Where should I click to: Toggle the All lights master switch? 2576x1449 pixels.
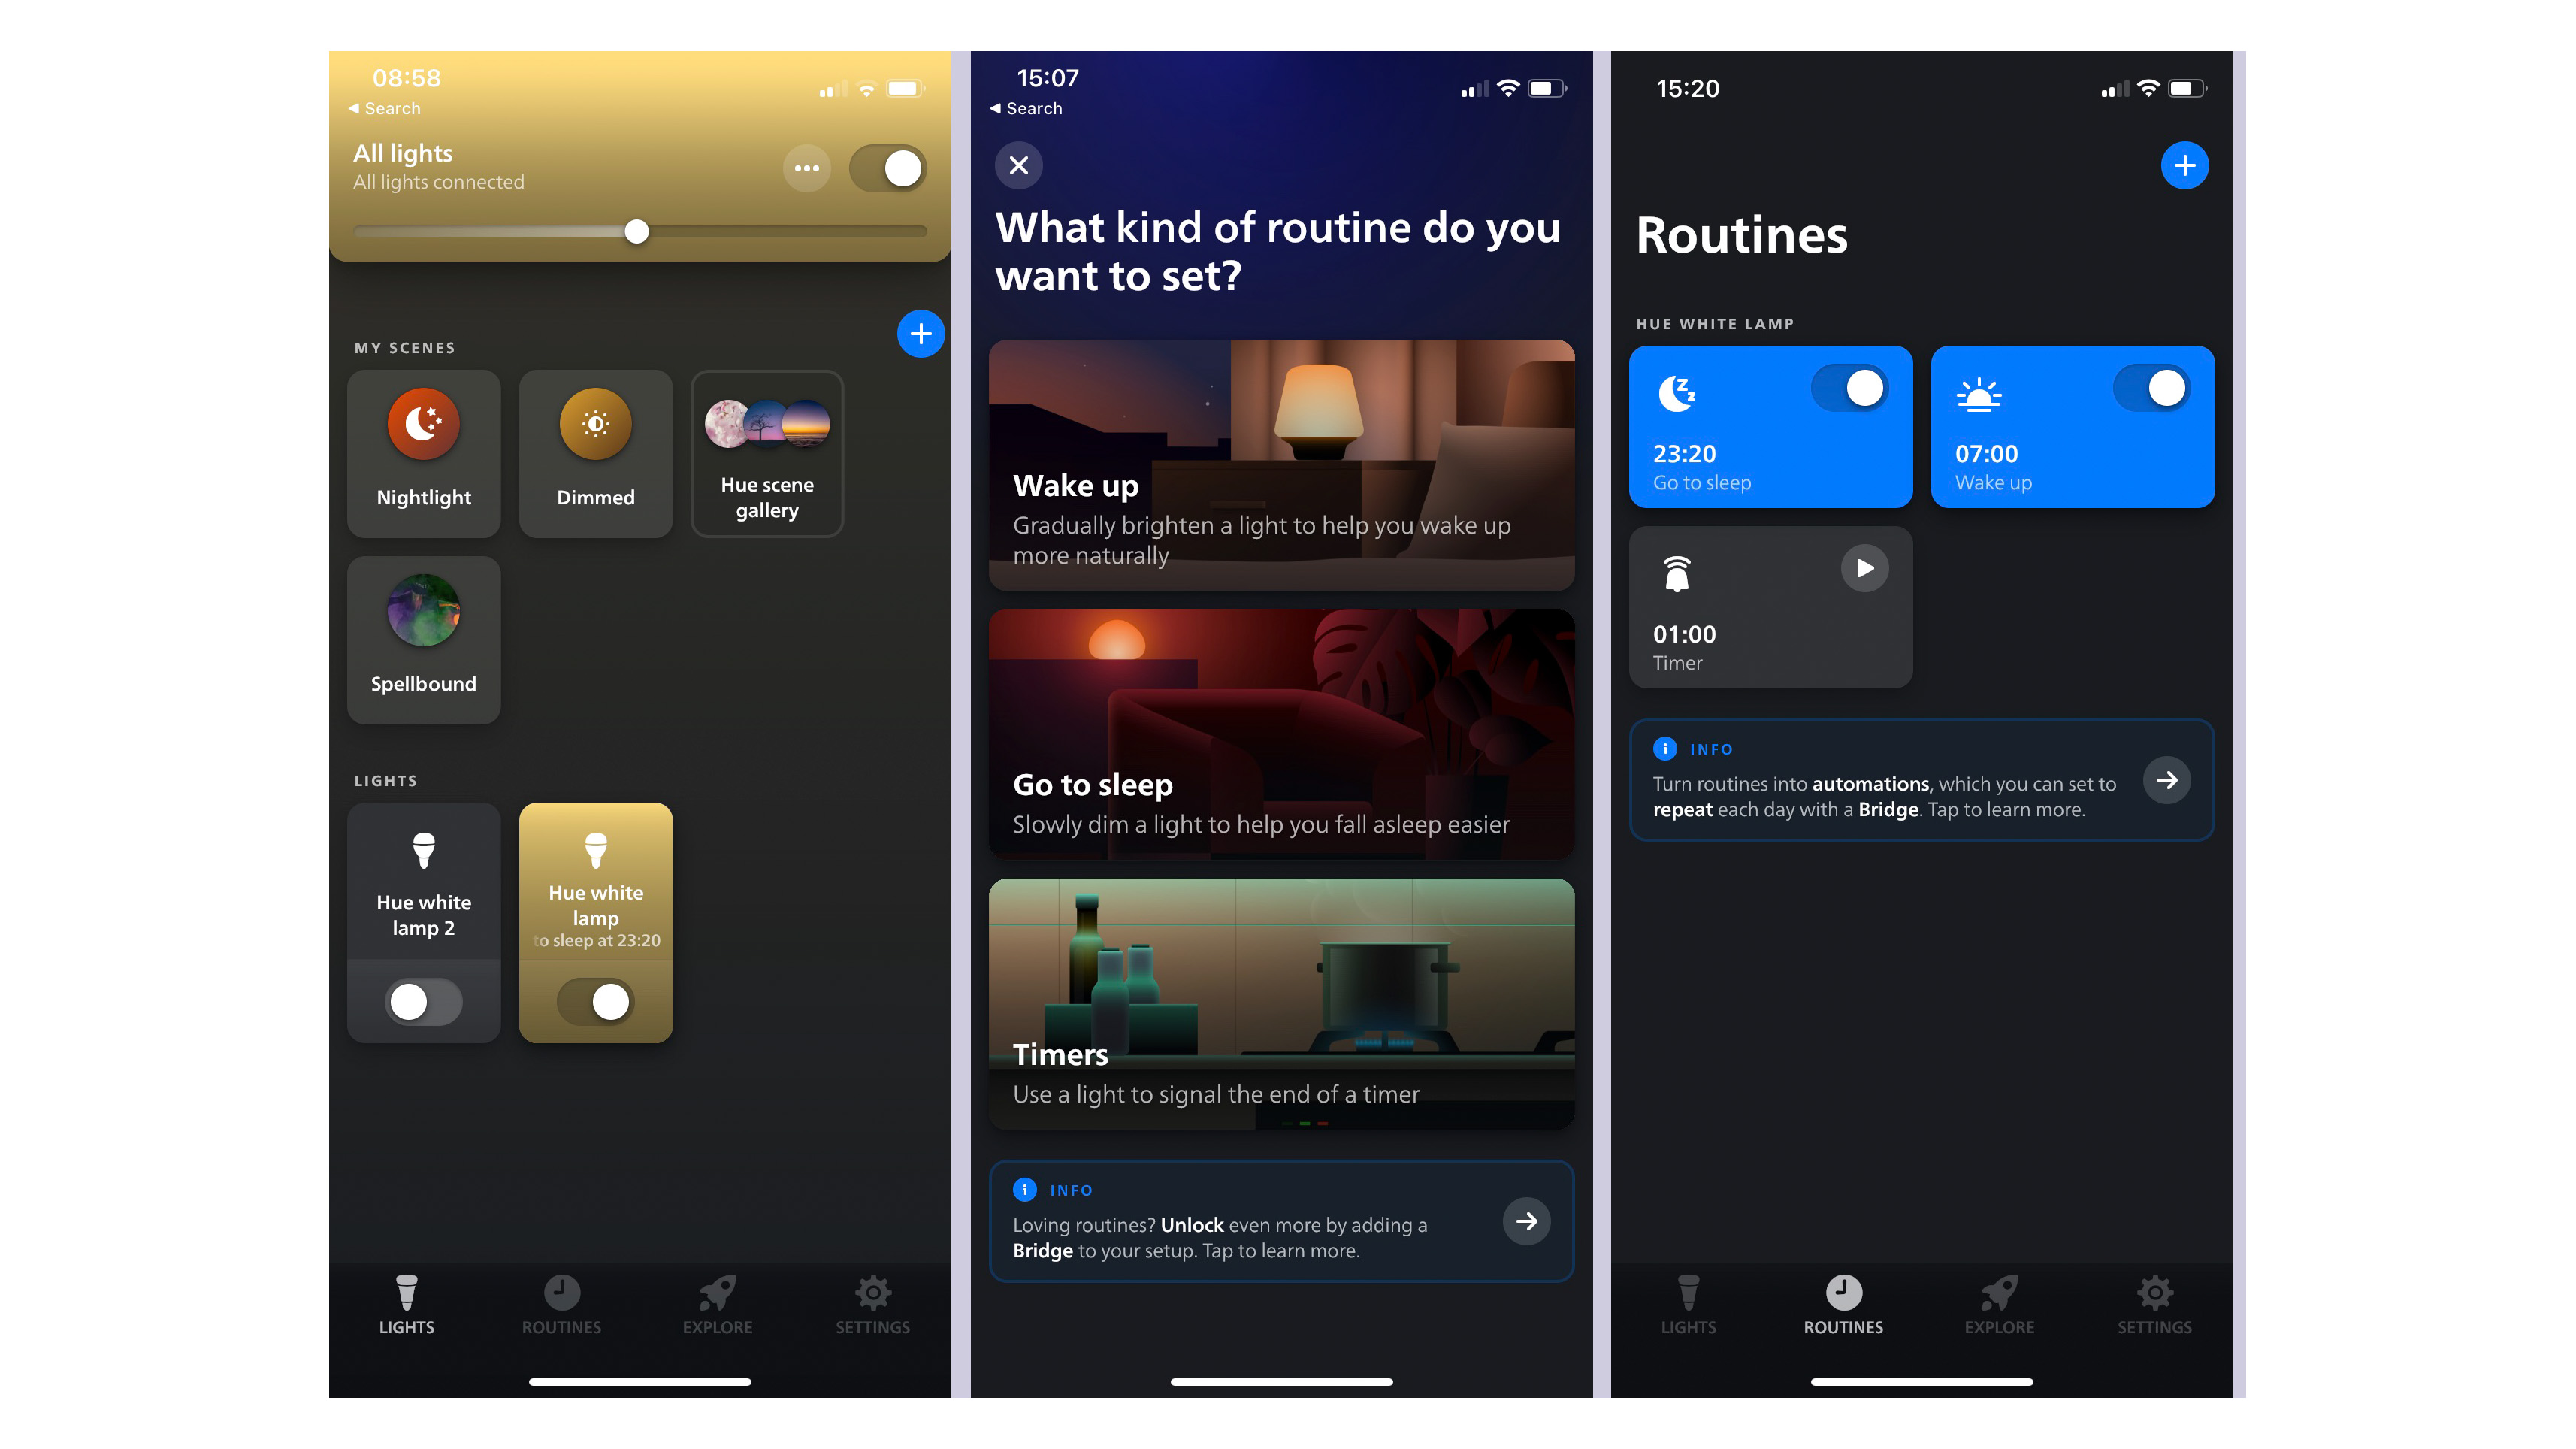[x=890, y=165]
